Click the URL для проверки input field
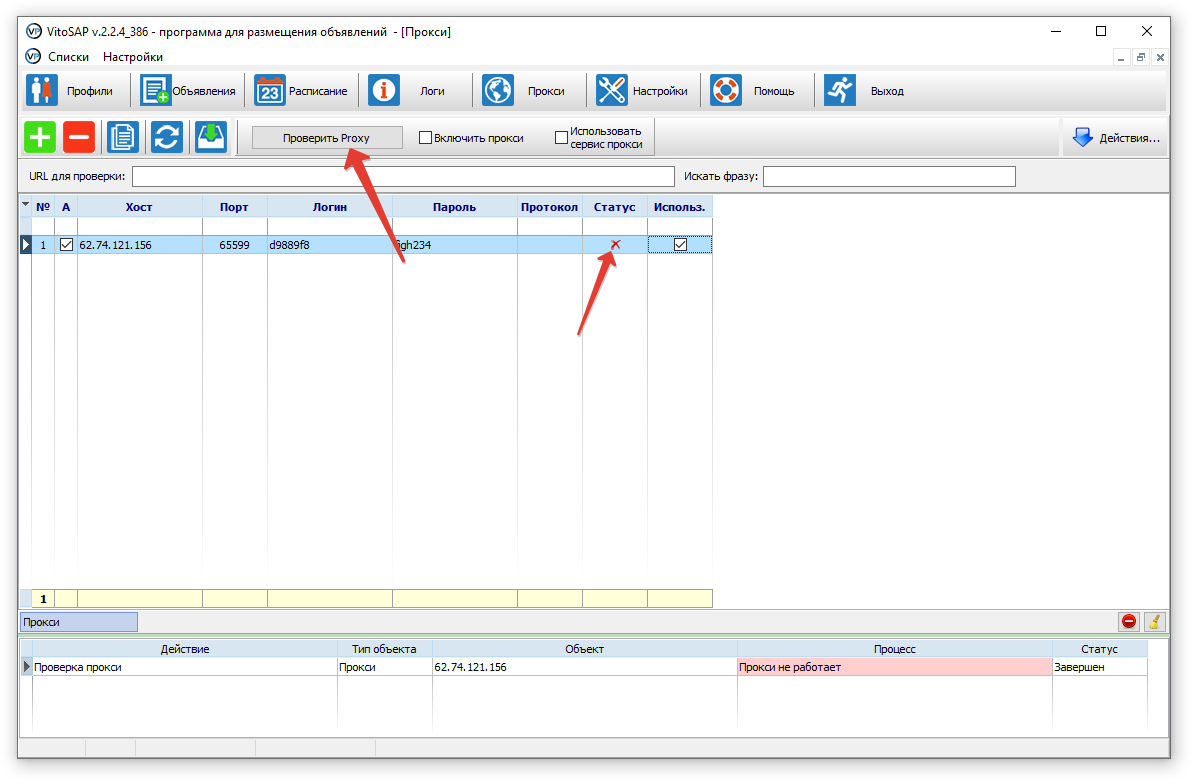 pos(403,177)
